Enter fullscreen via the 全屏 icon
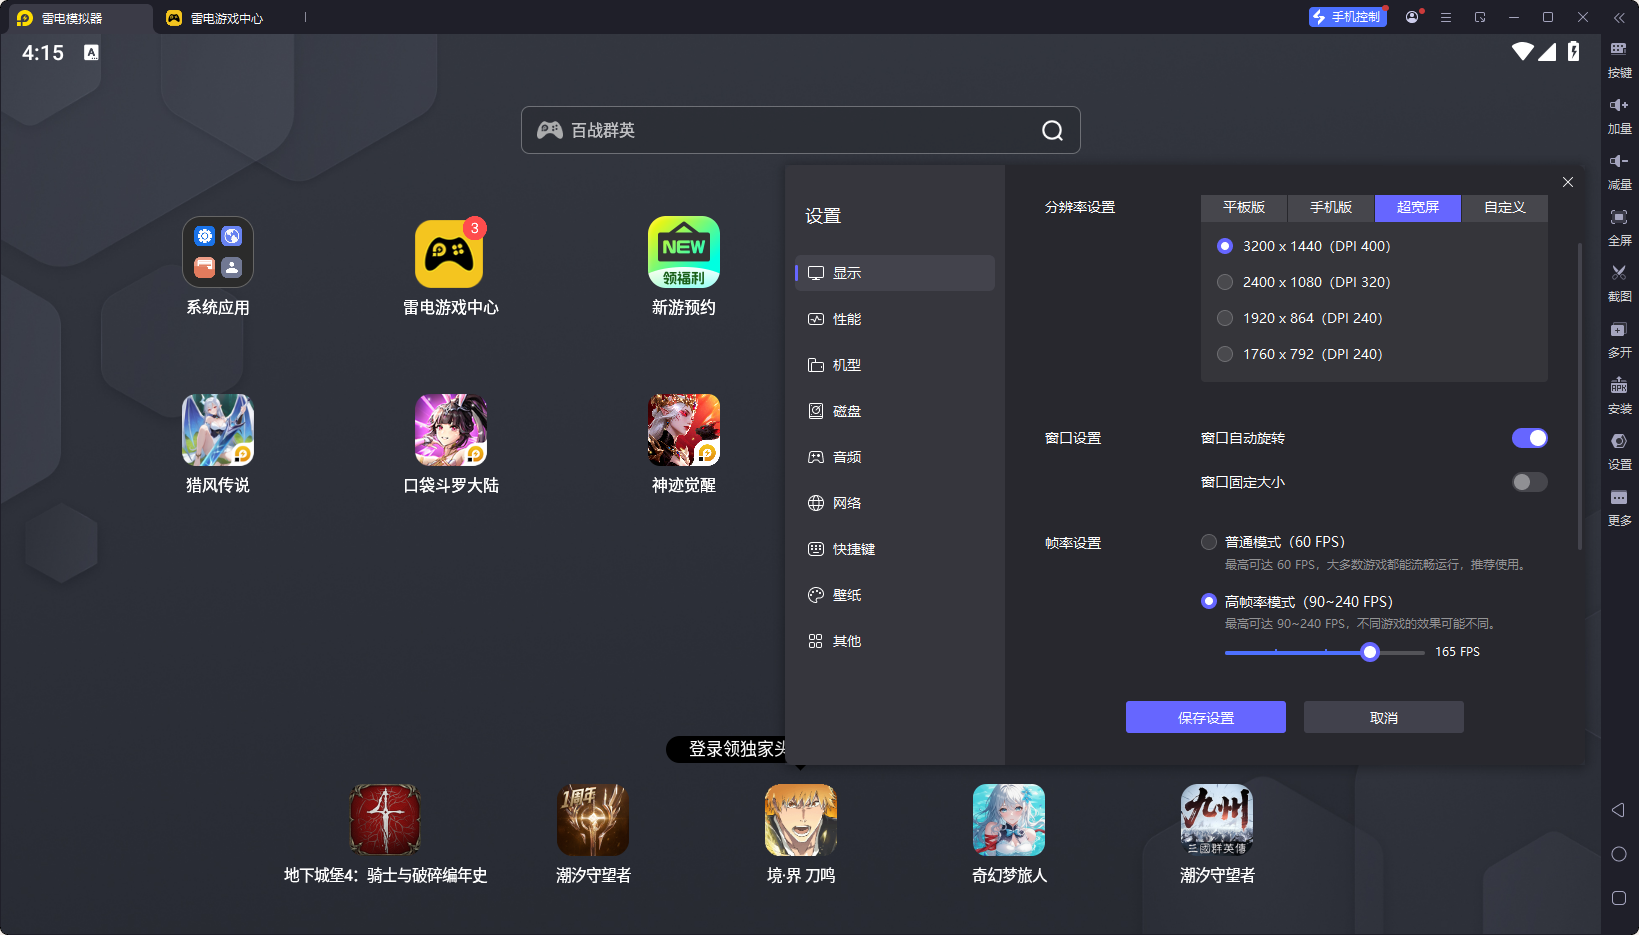Image resolution: width=1639 pixels, height=935 pixels. click(x=1619, y=227)
